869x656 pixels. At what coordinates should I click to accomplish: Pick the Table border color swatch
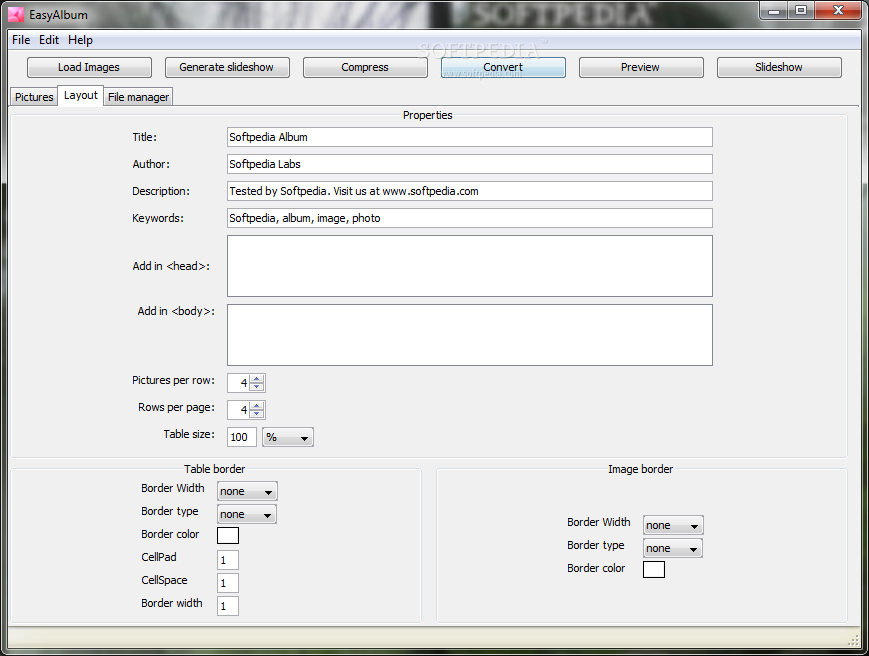(x=228, y=535)
